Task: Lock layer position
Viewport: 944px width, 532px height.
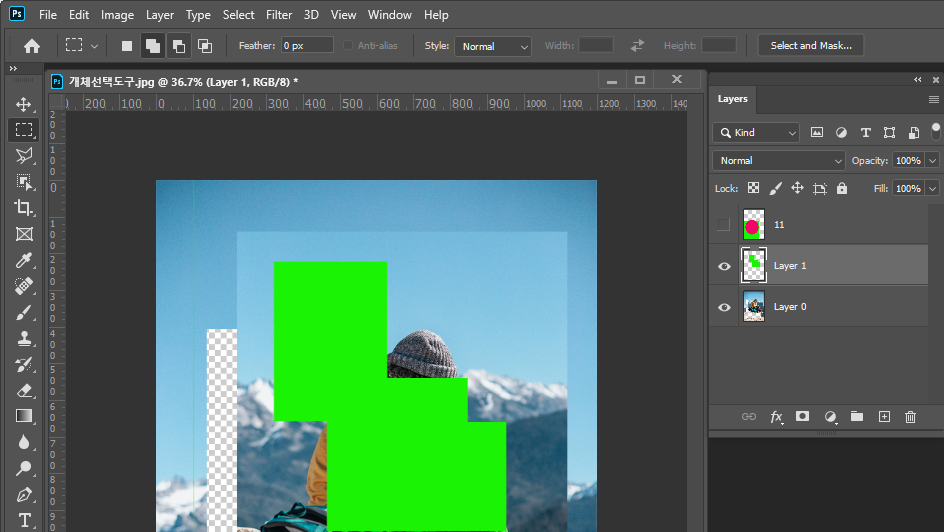Action: coord(797,188)
